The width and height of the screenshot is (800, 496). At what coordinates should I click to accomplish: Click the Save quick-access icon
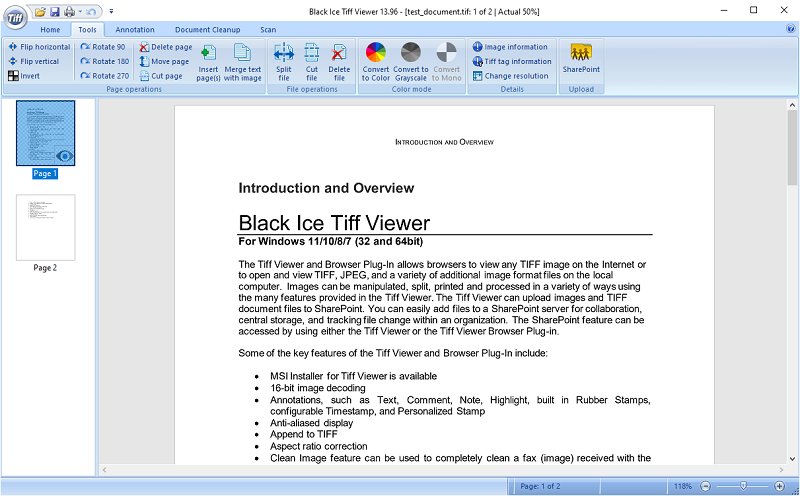click(55, 11)
